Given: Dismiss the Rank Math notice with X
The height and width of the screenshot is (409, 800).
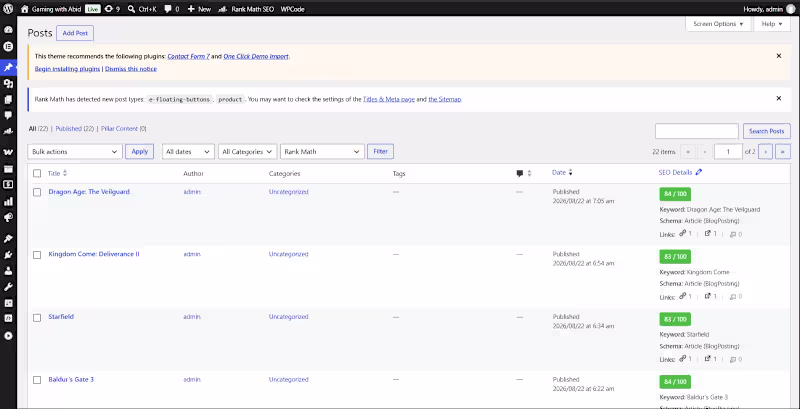Looking at the screenshot, I should point(779,98).
